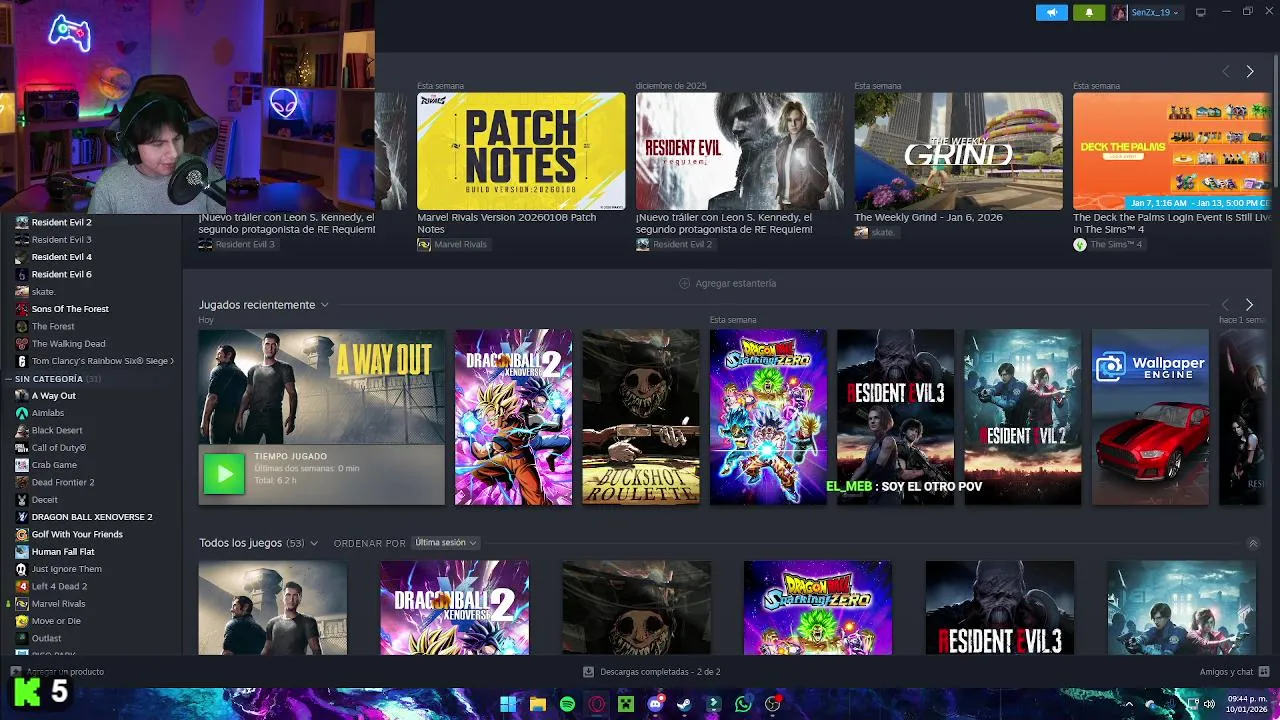1280x720 pixels.
Task: Play A Way Out with green button
Action: (x=224, y=474)
